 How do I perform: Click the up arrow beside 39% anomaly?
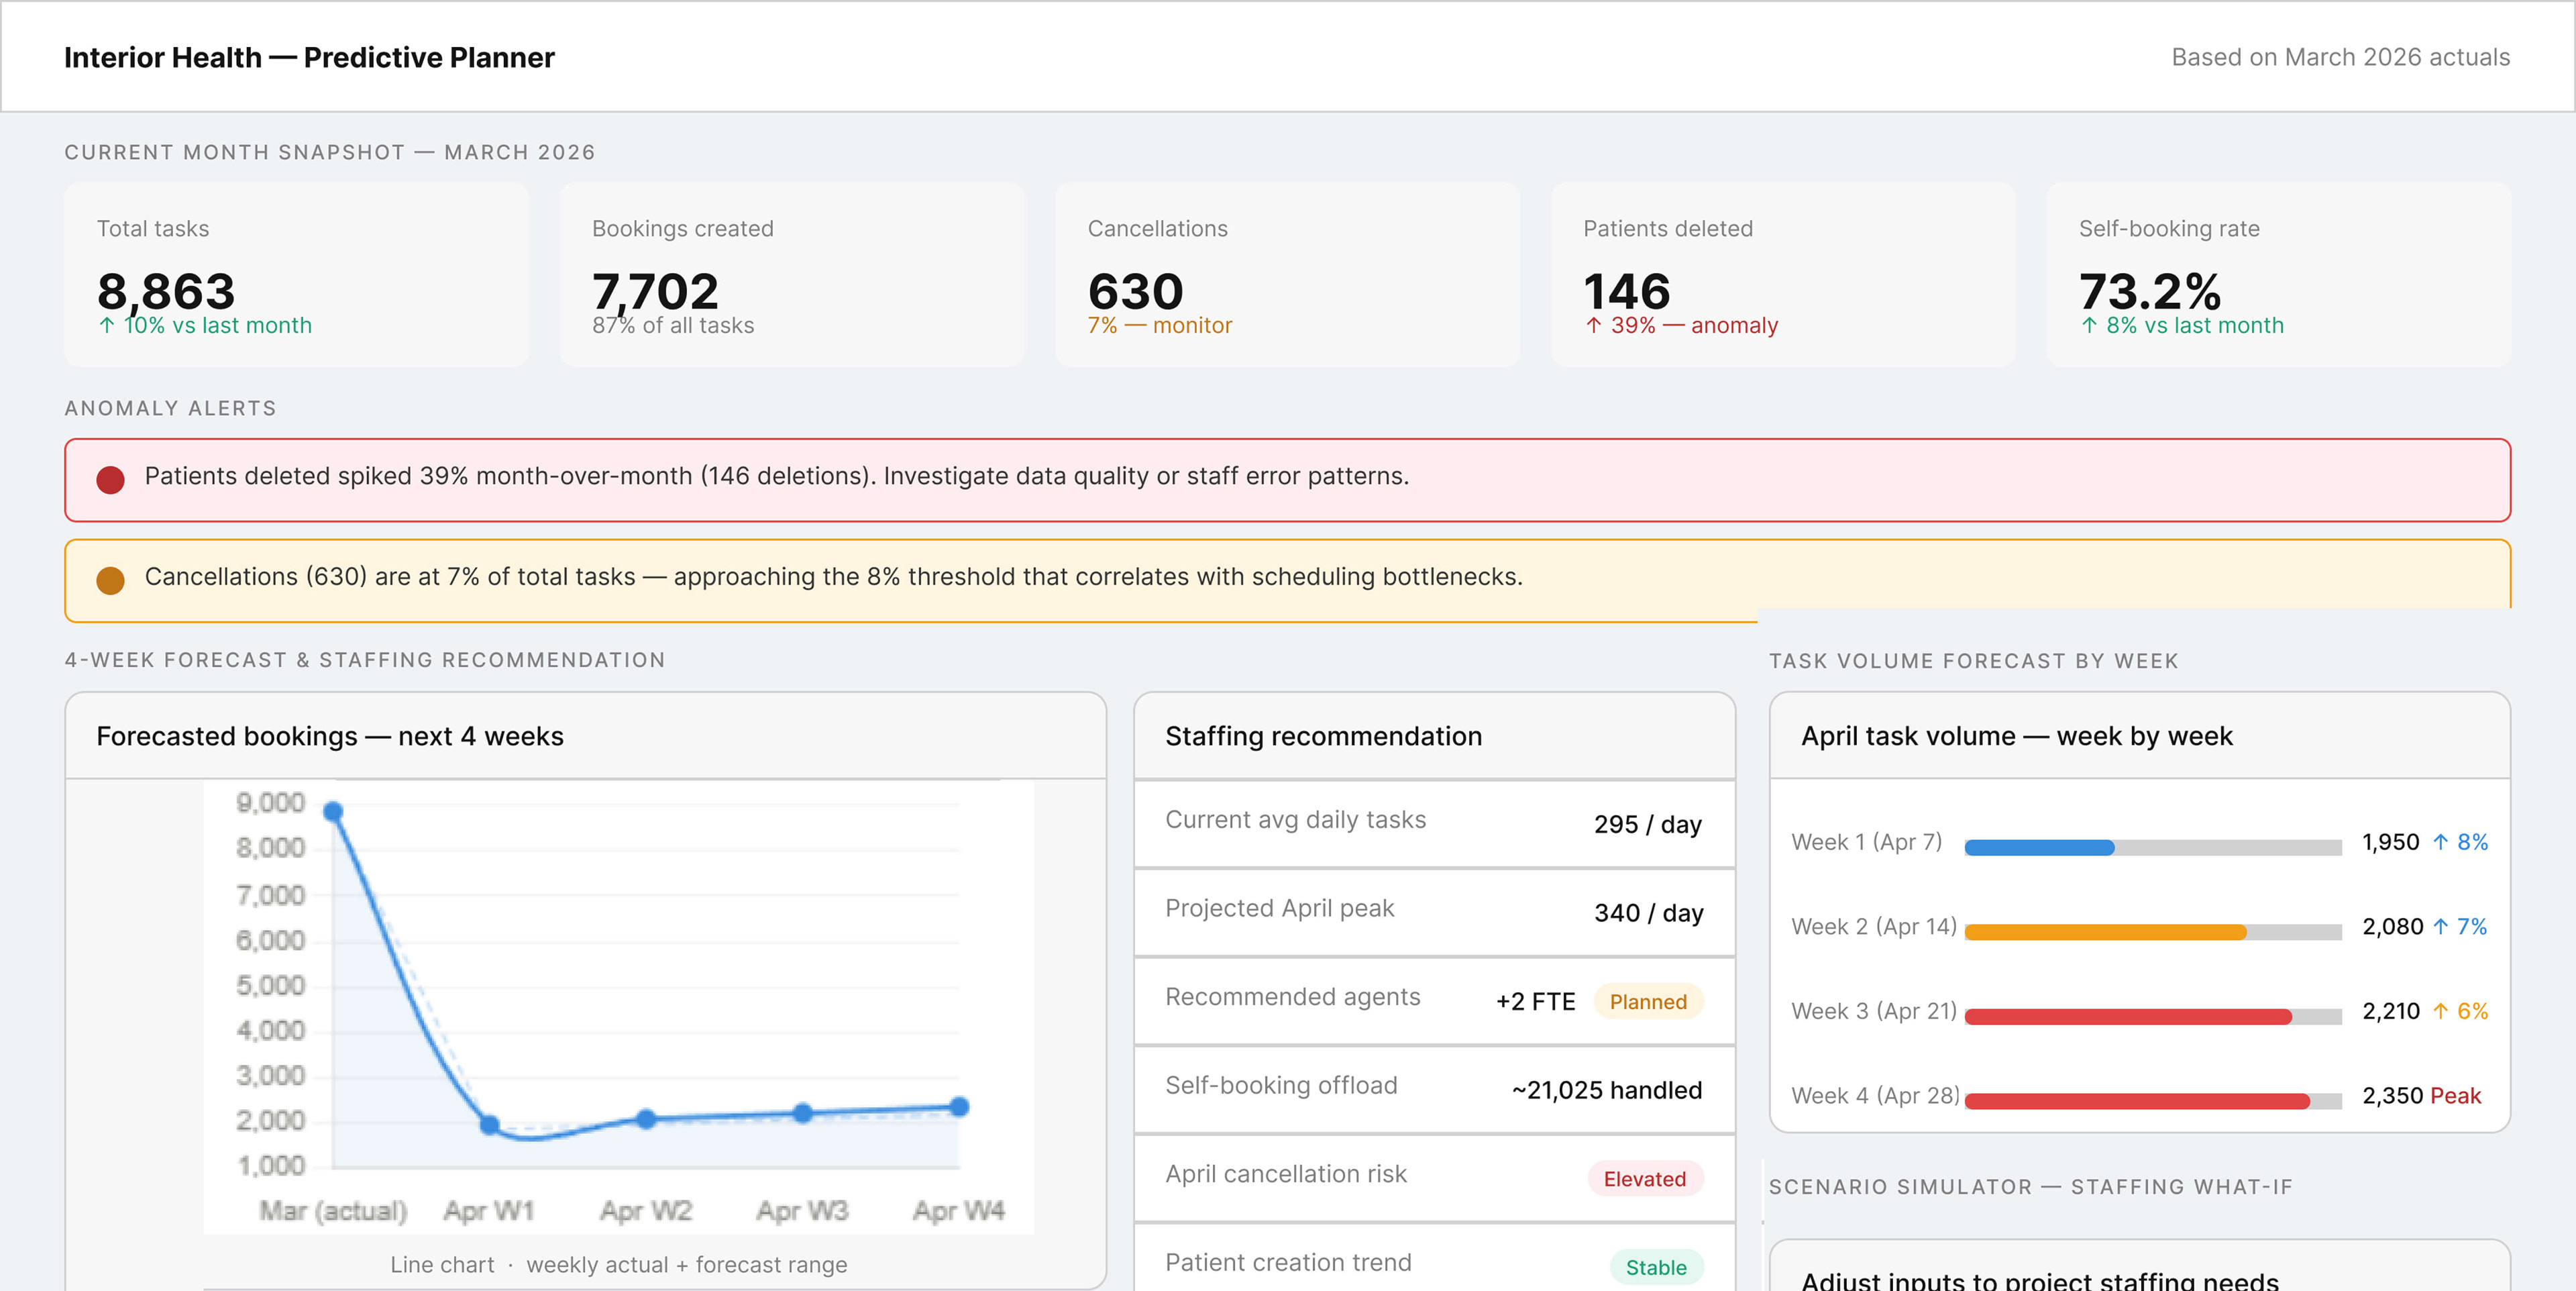(1594, 325)
